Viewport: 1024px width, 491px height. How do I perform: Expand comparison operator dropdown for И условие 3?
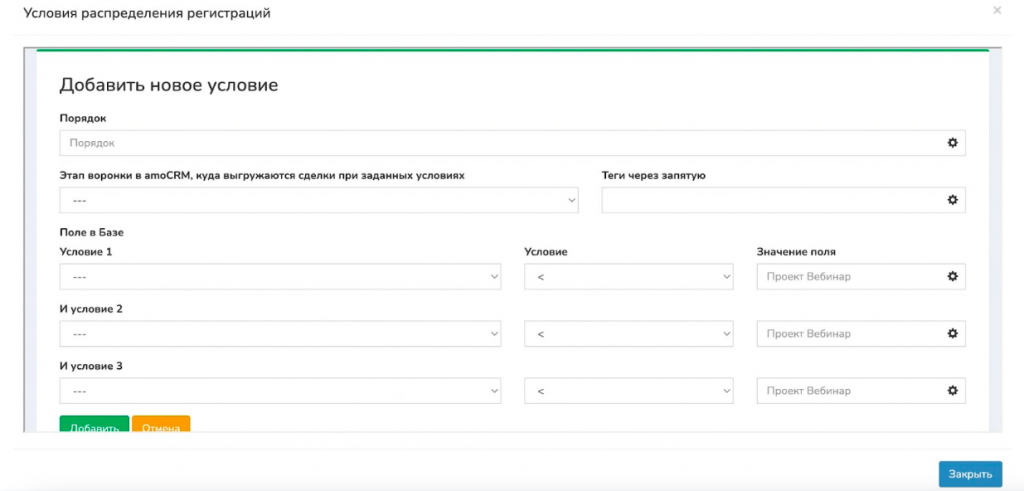(x=629, y=391)
